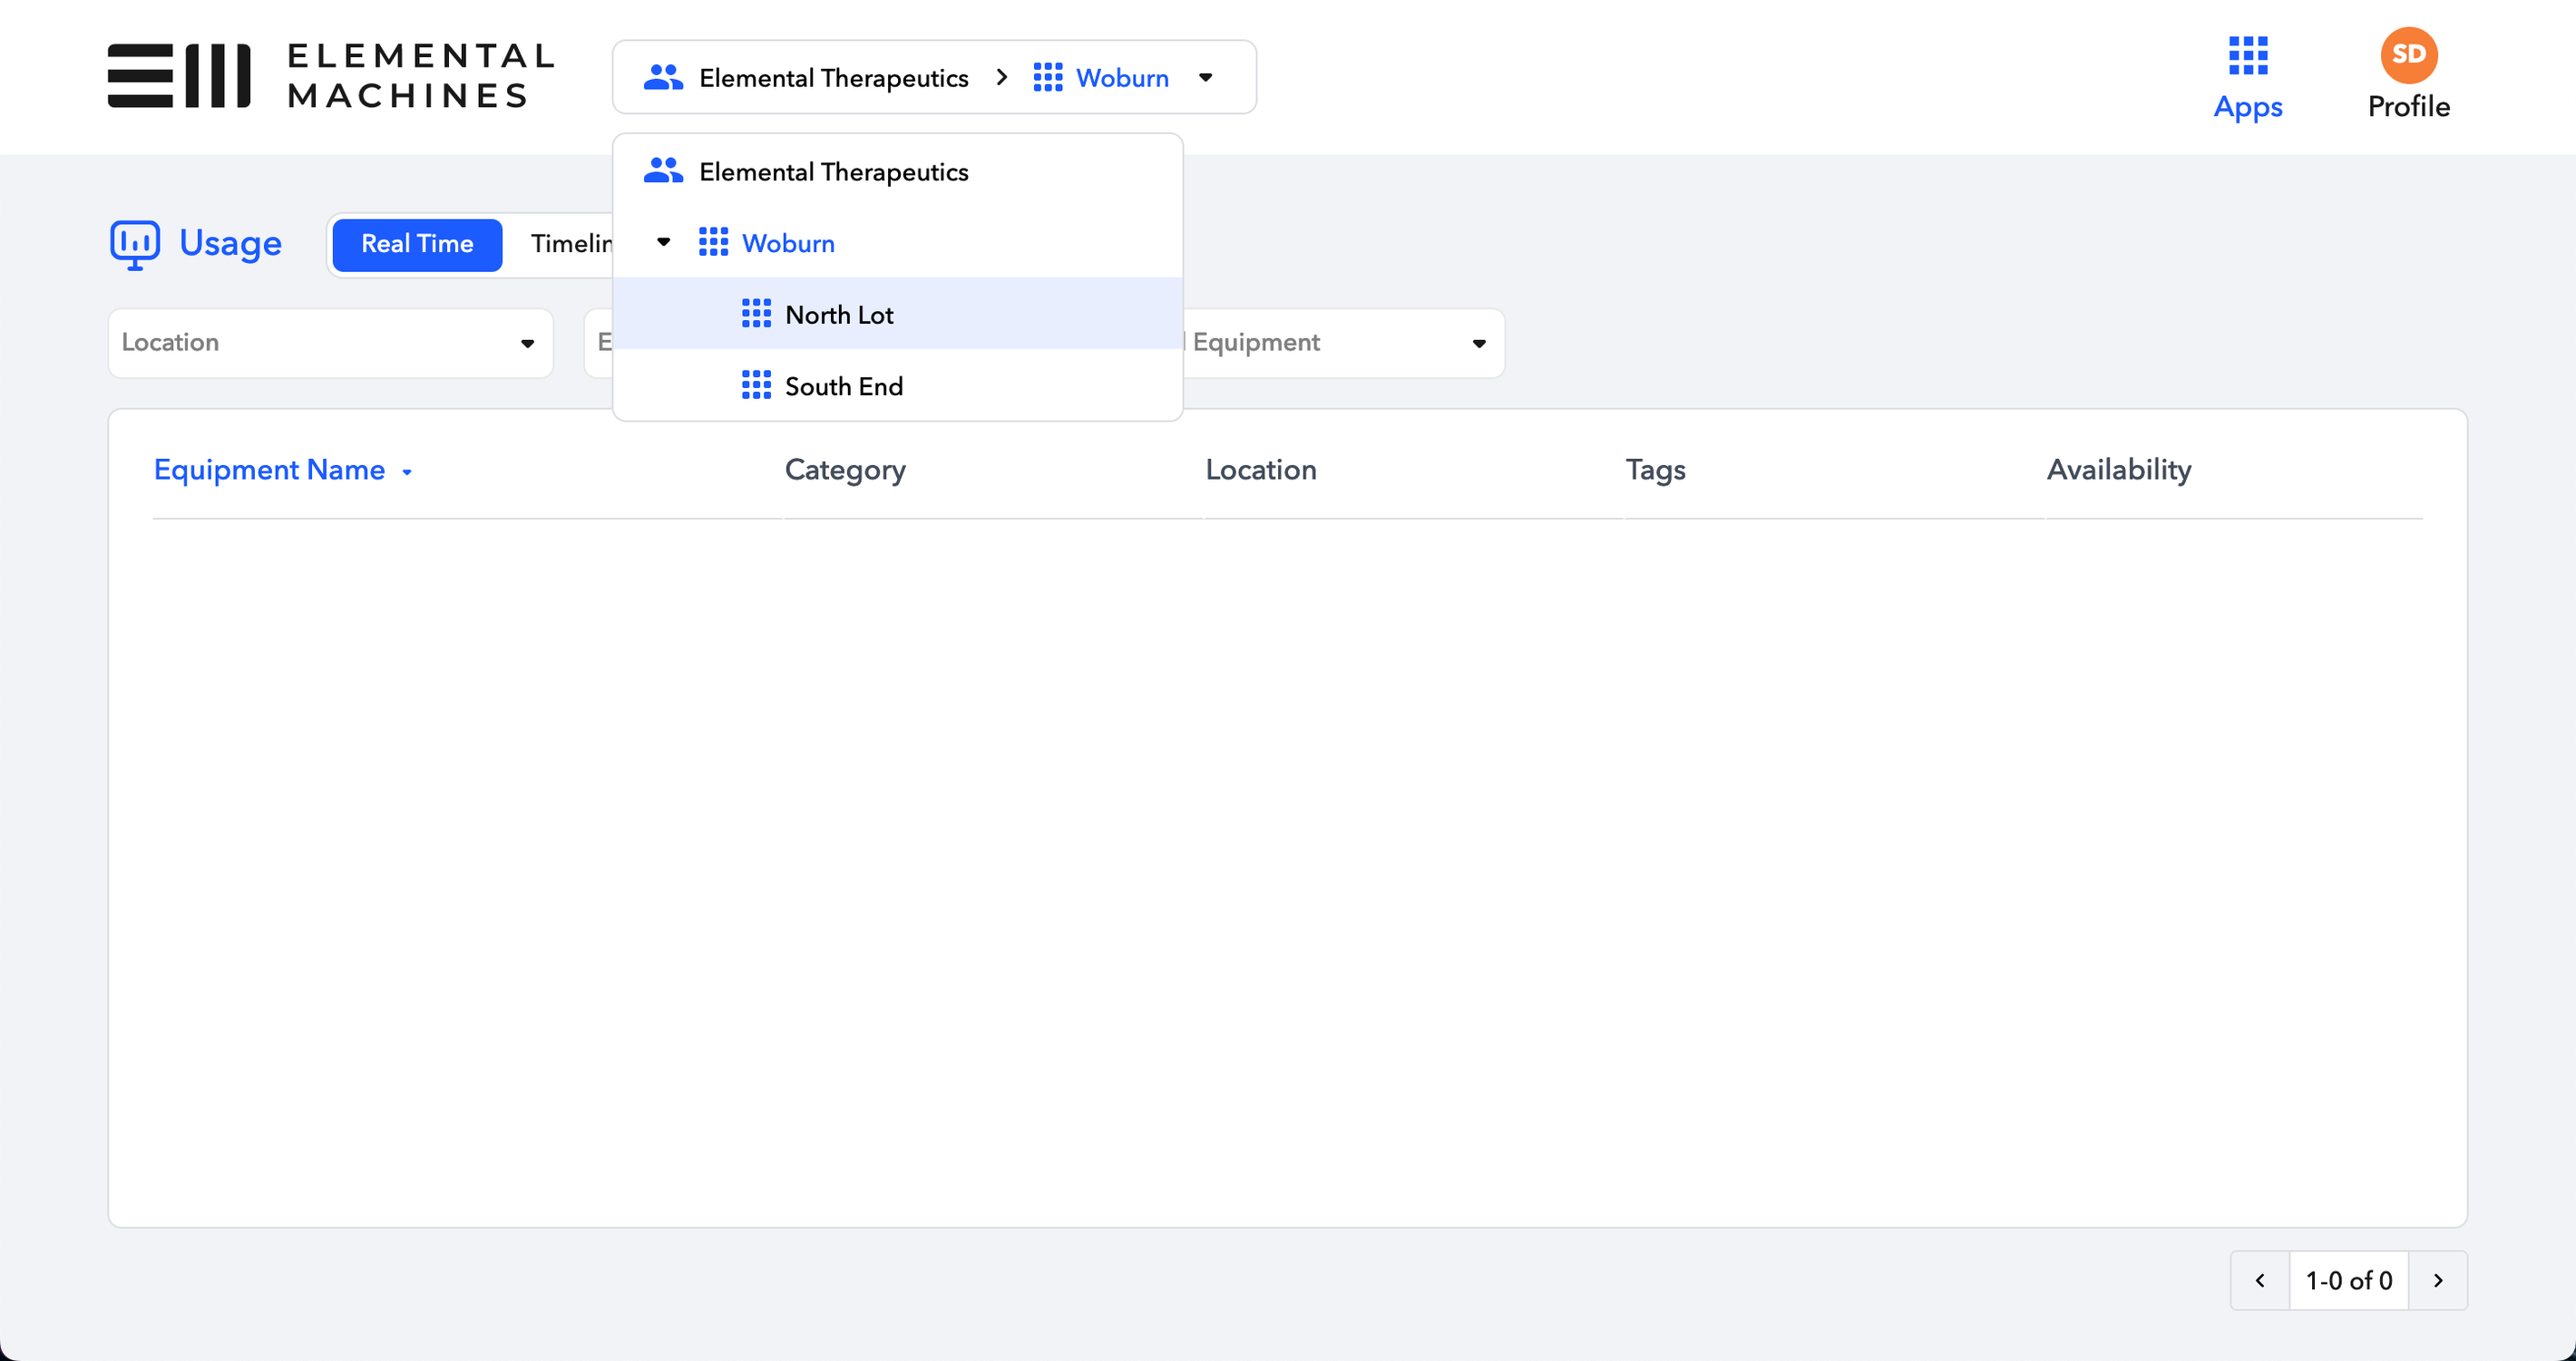This screenshot has width=2576, height=1361.
Task: Open the Apps grid icon
Action: pos(2247,56)
